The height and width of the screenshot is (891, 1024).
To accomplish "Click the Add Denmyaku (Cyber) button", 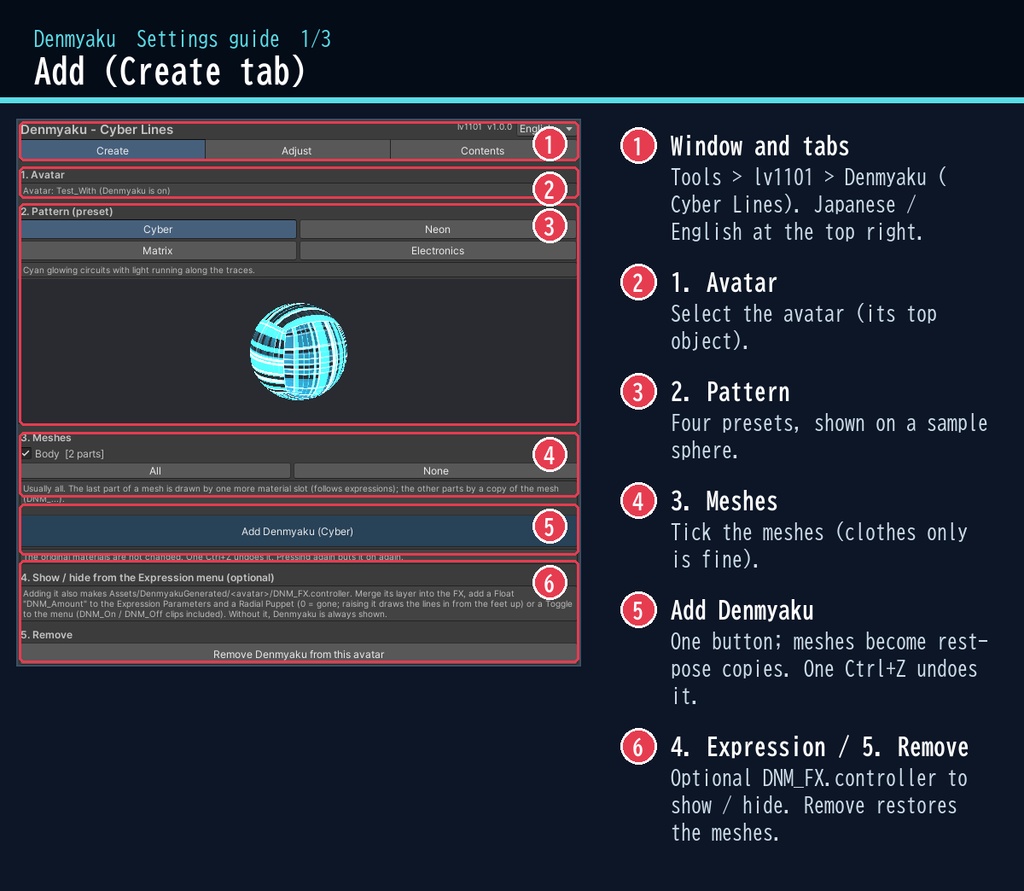I will (x=298, y=531).
